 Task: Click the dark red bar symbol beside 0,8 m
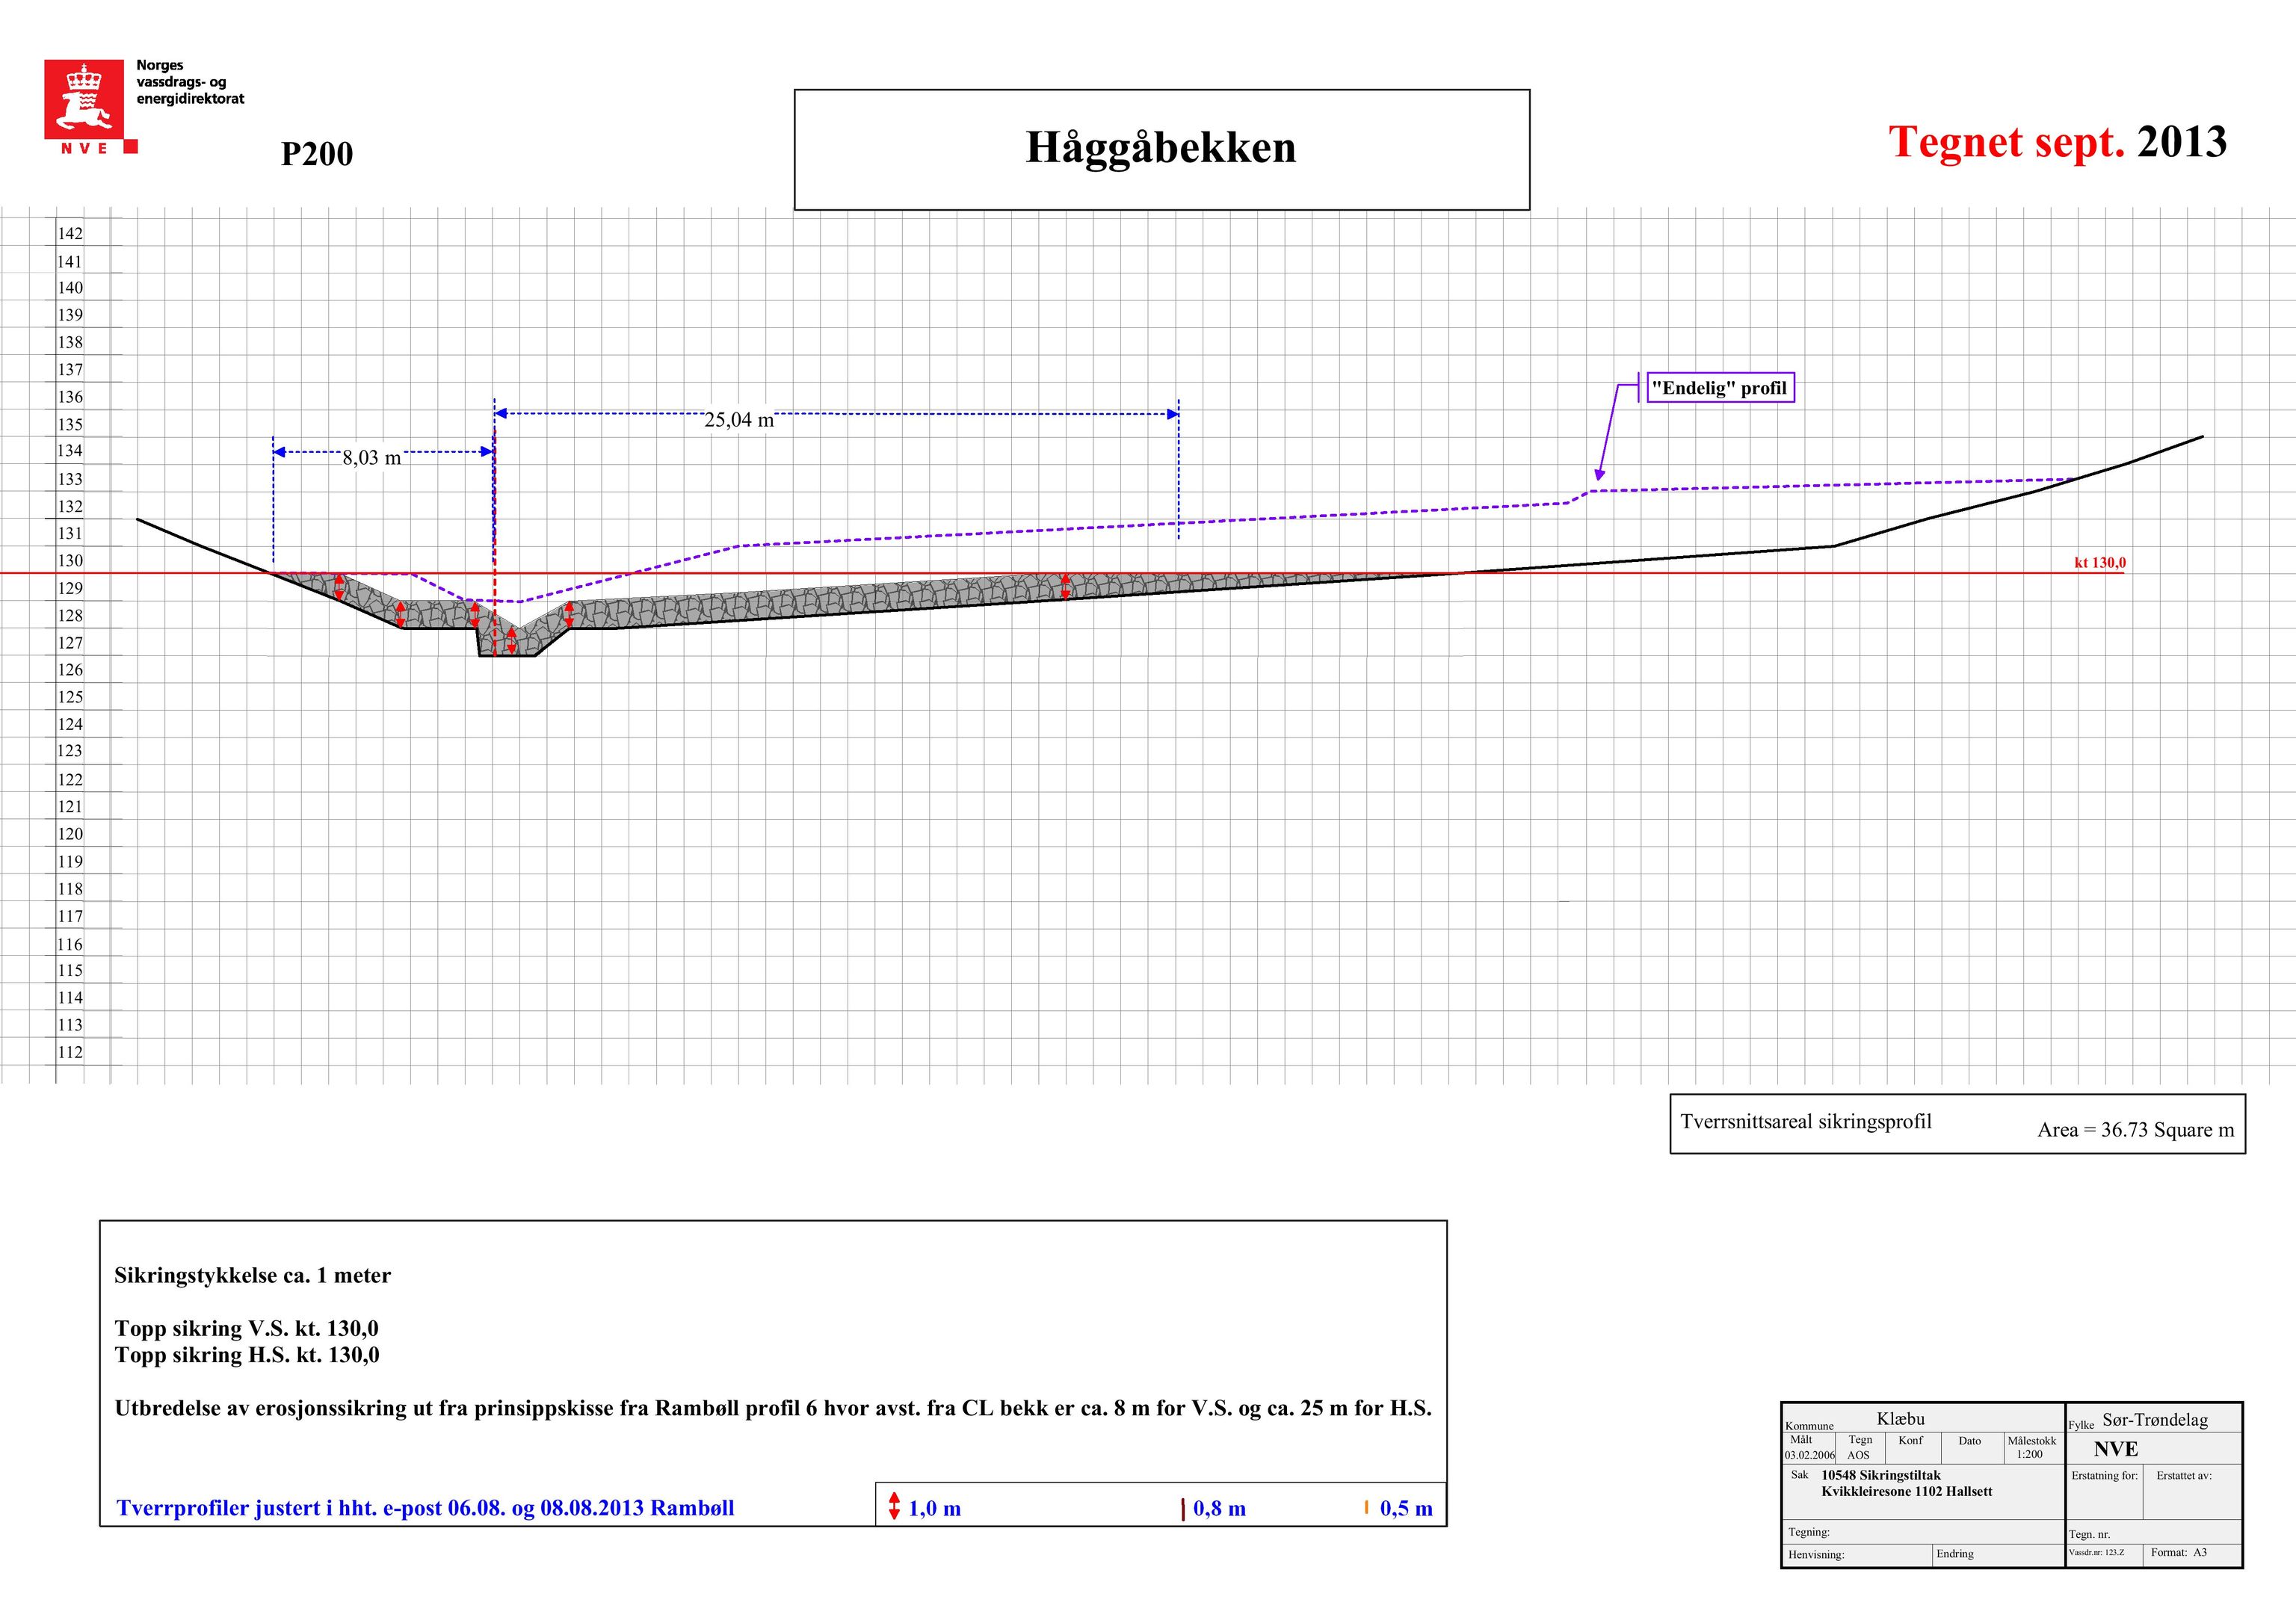pos(1183,1509)
